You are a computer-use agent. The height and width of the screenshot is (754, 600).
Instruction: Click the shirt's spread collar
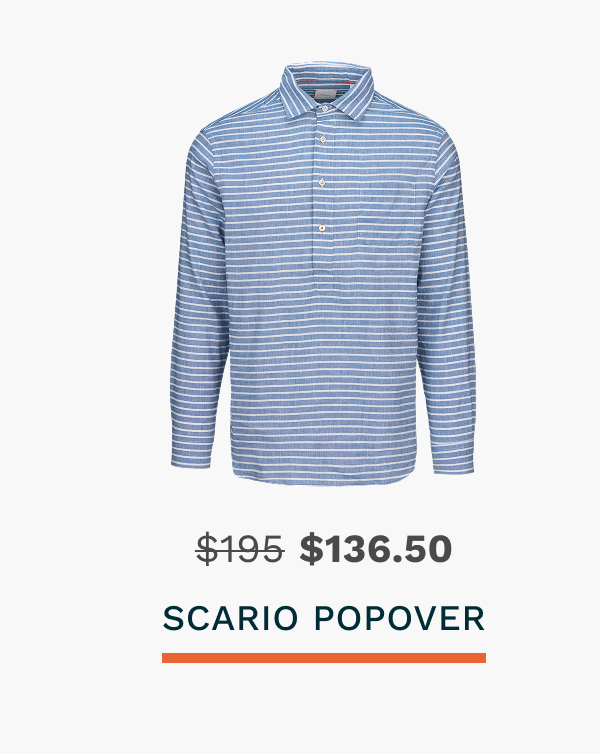click(327, 89)
